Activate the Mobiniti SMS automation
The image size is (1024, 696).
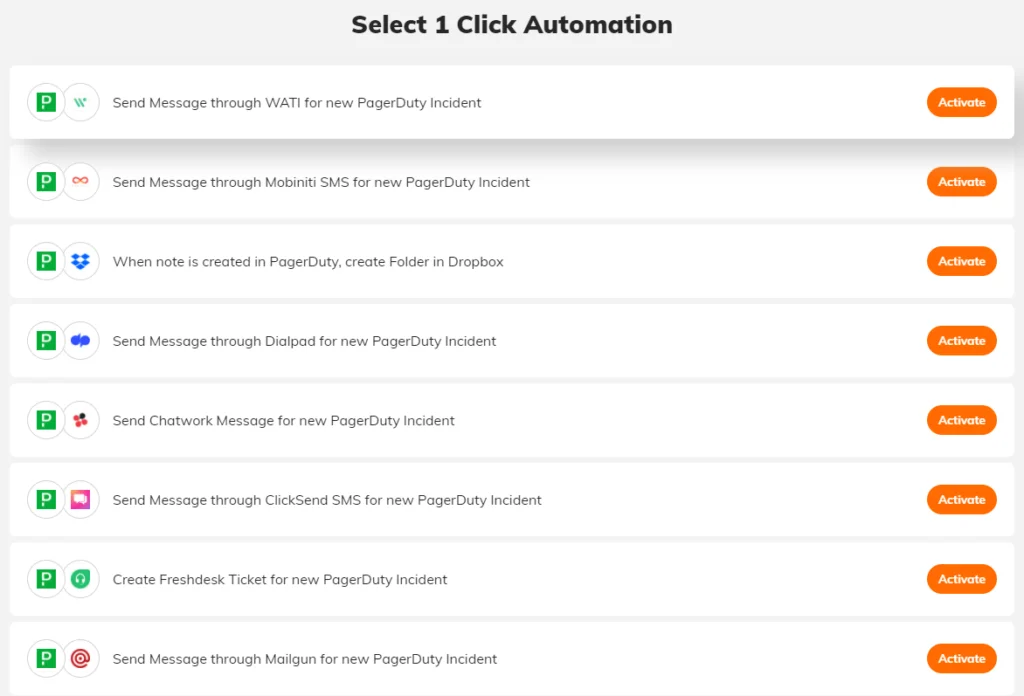(x=961, y=182)
